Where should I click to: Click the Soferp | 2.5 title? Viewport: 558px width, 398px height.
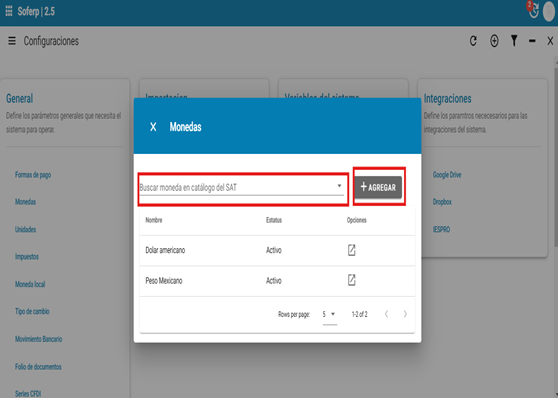coord(36,11)
